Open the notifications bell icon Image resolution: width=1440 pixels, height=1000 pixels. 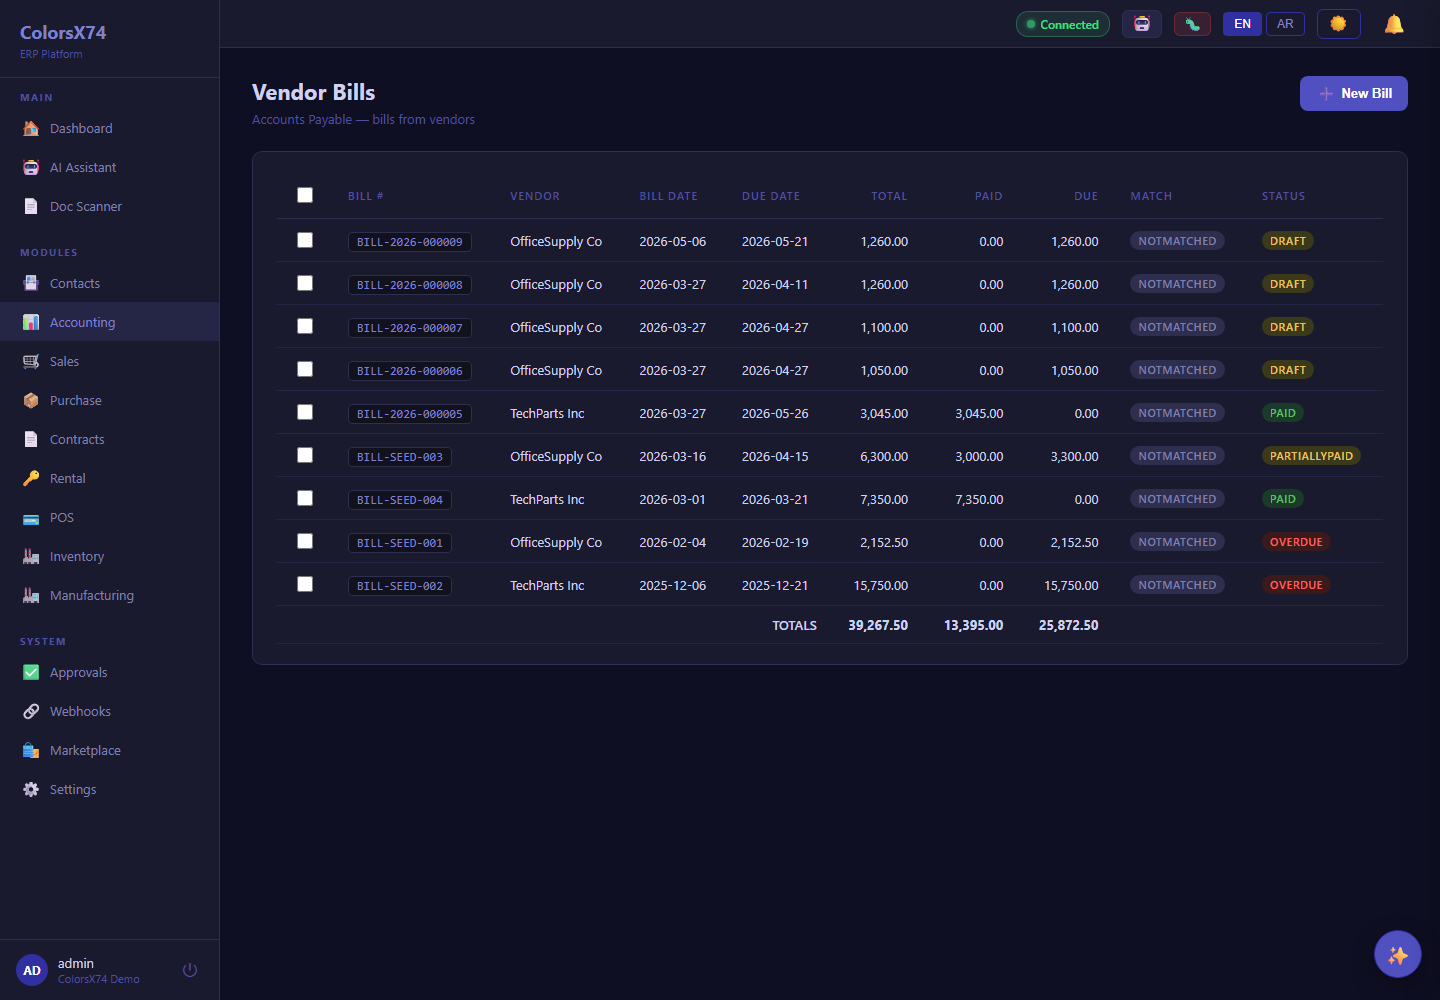(1394, 24)
